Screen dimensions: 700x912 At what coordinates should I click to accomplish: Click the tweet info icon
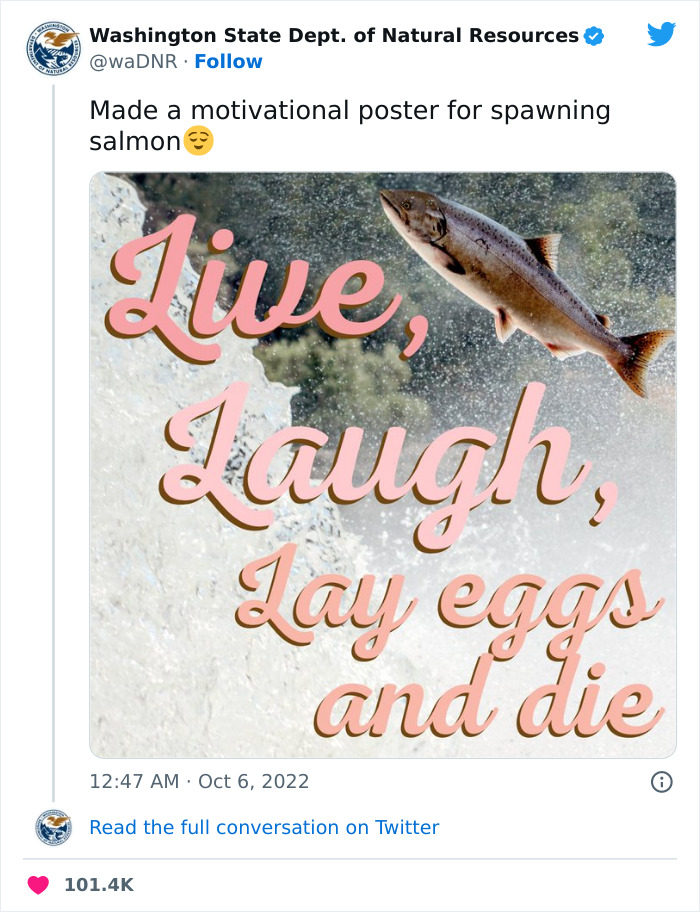tap(662, 782)
